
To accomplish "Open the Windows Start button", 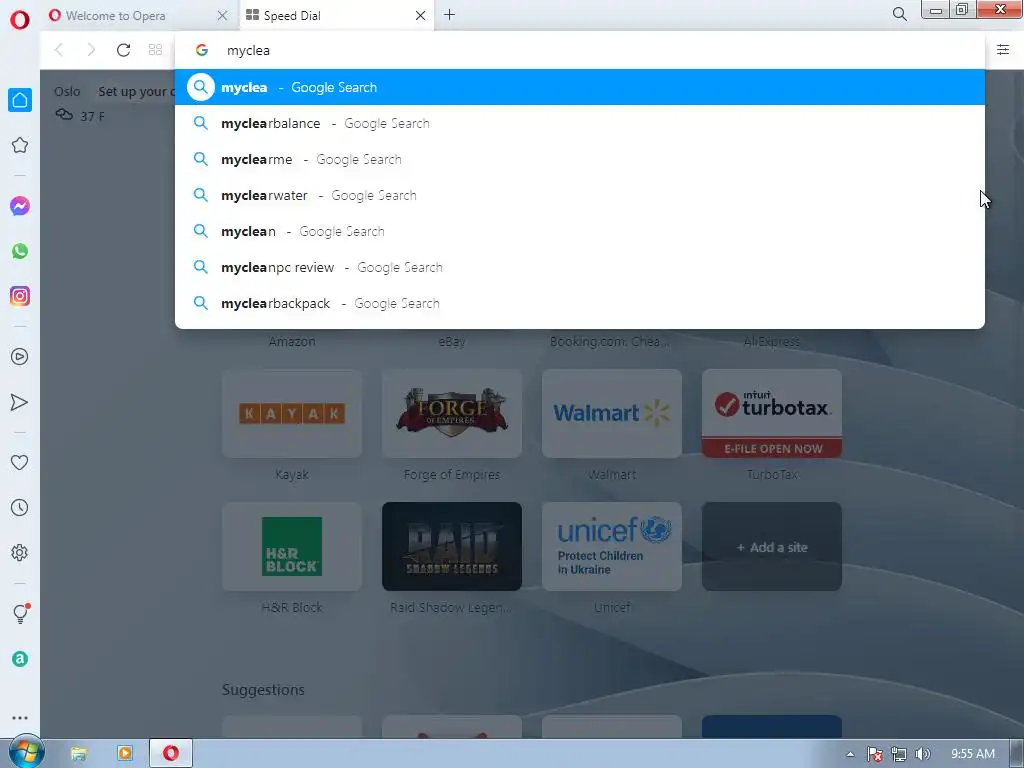I will tap(25, 752).
